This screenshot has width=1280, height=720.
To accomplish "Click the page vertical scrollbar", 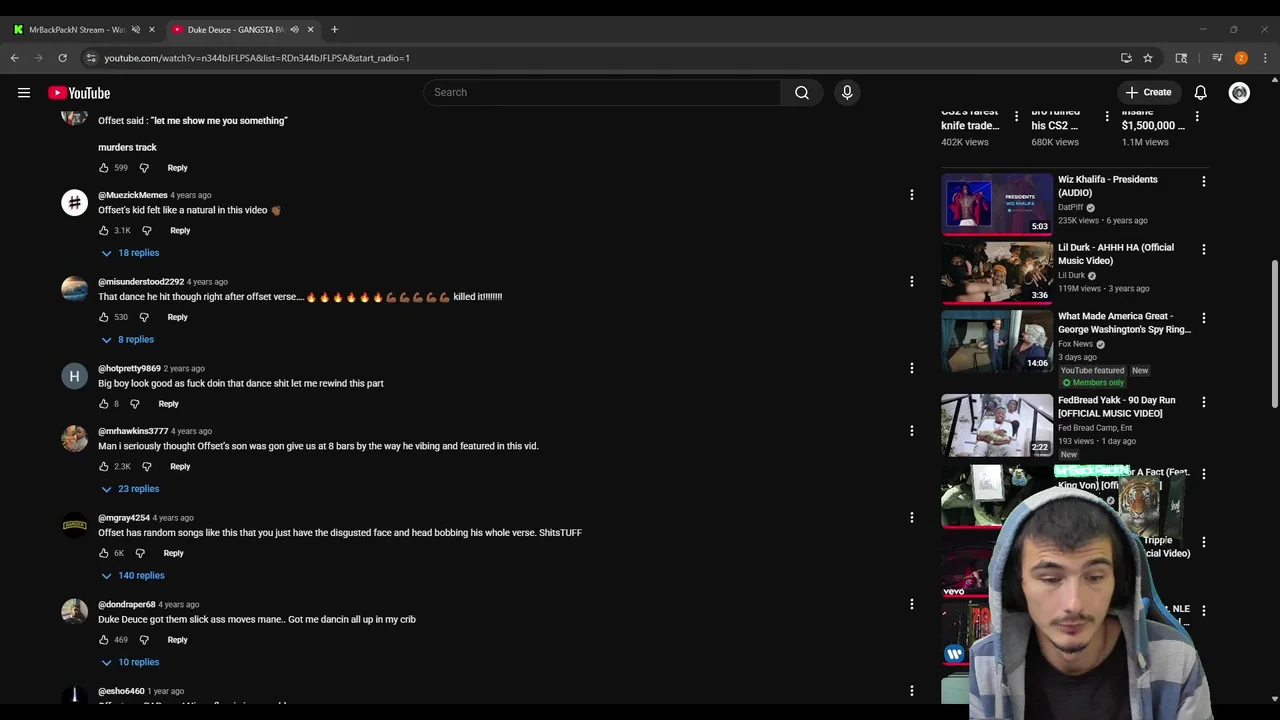I will point(1274,334).
